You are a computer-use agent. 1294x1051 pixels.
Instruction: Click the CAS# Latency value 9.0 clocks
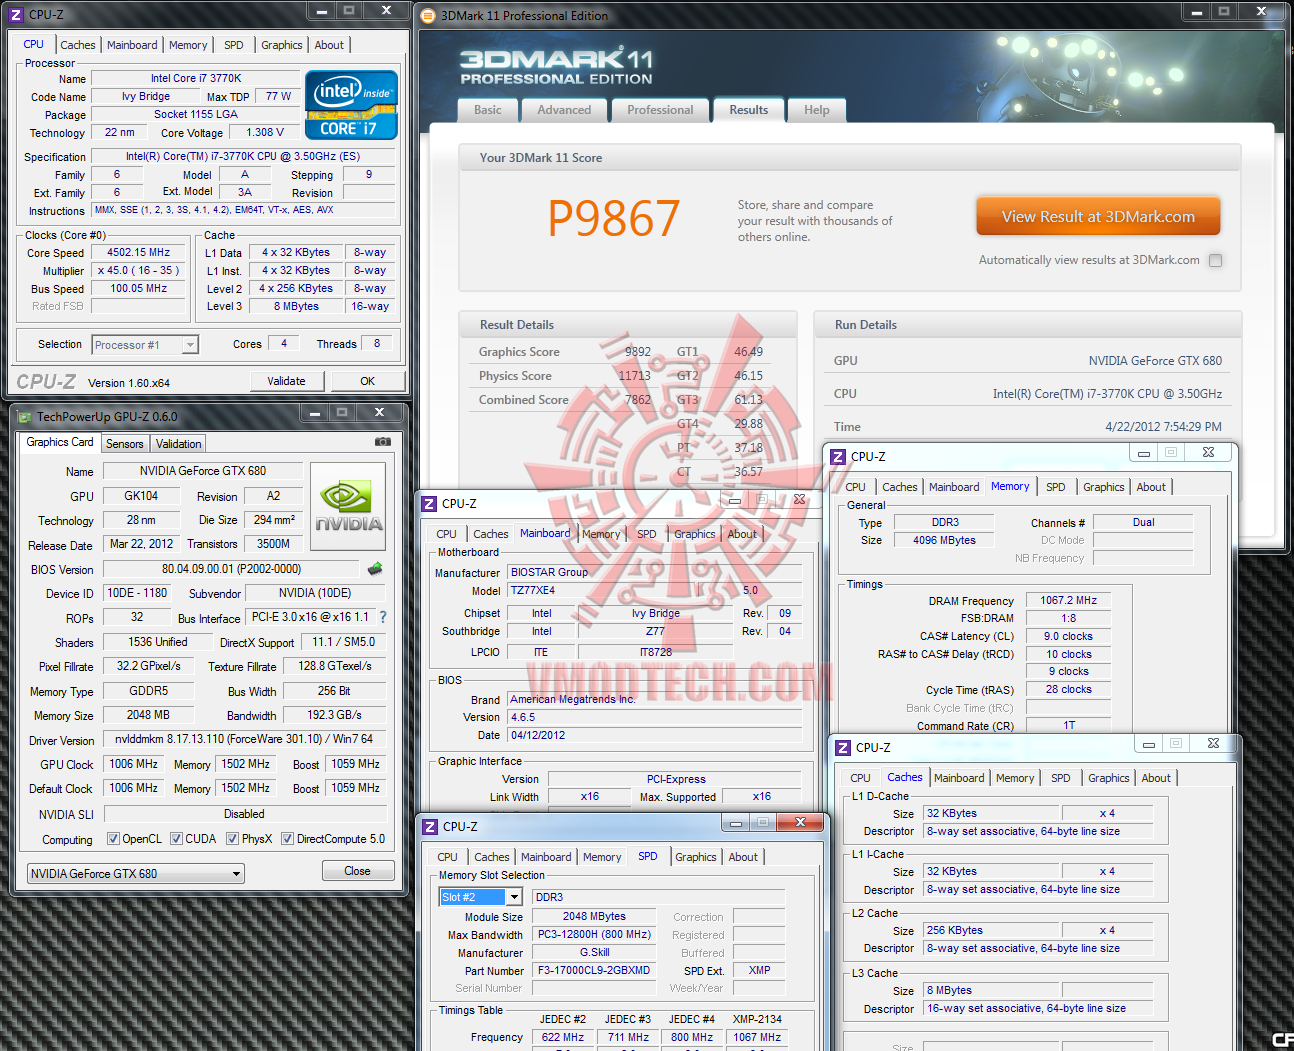1069,636
